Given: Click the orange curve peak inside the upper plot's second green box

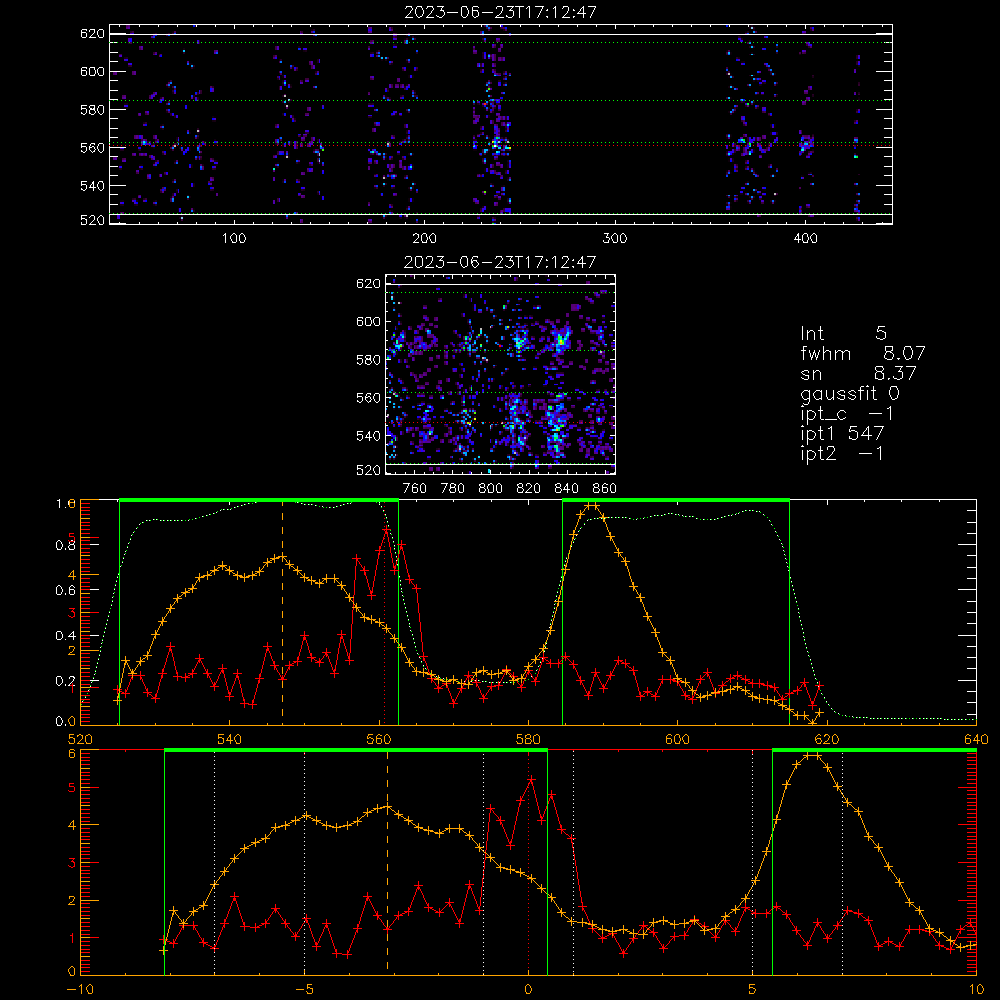Looking at the screenshot, I should 591,506.
